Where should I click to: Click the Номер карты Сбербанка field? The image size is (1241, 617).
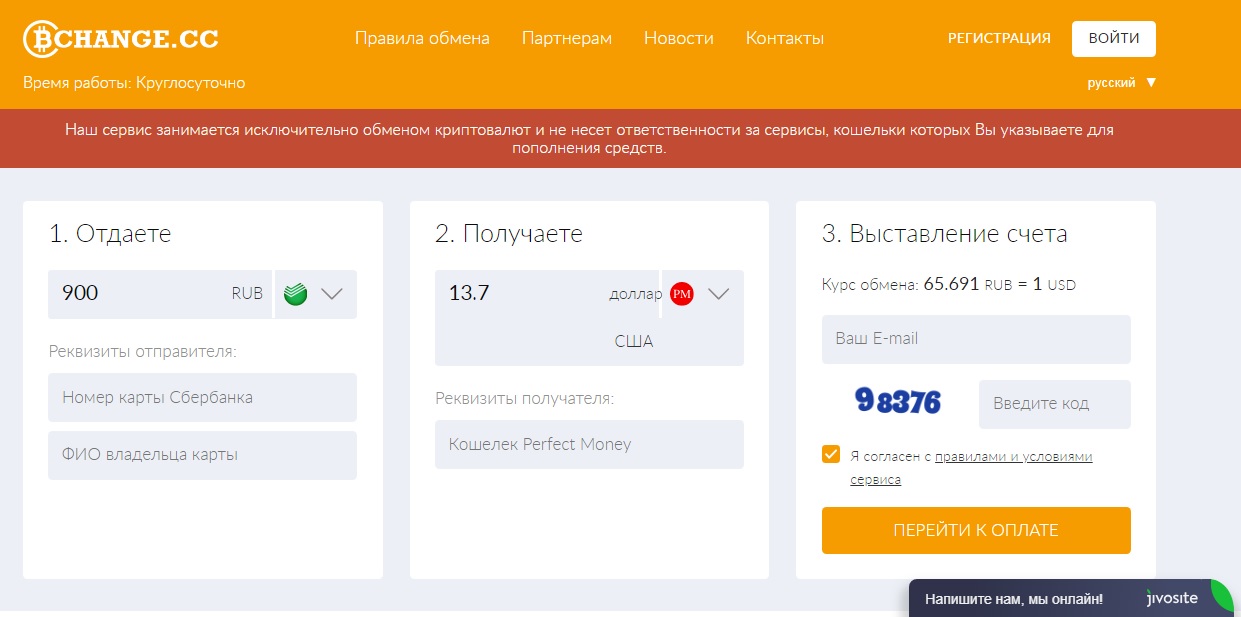click(x=202, y=397)
